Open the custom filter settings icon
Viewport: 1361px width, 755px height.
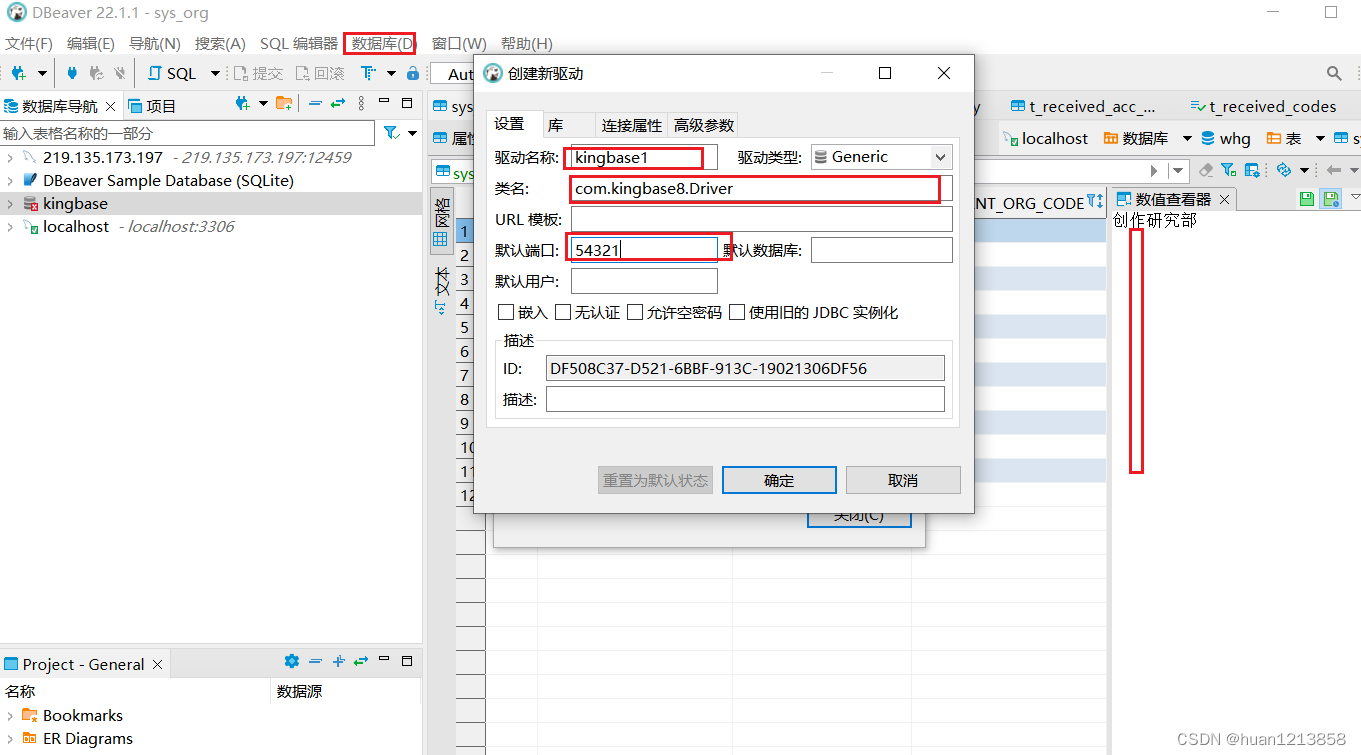click(1227, 169)
